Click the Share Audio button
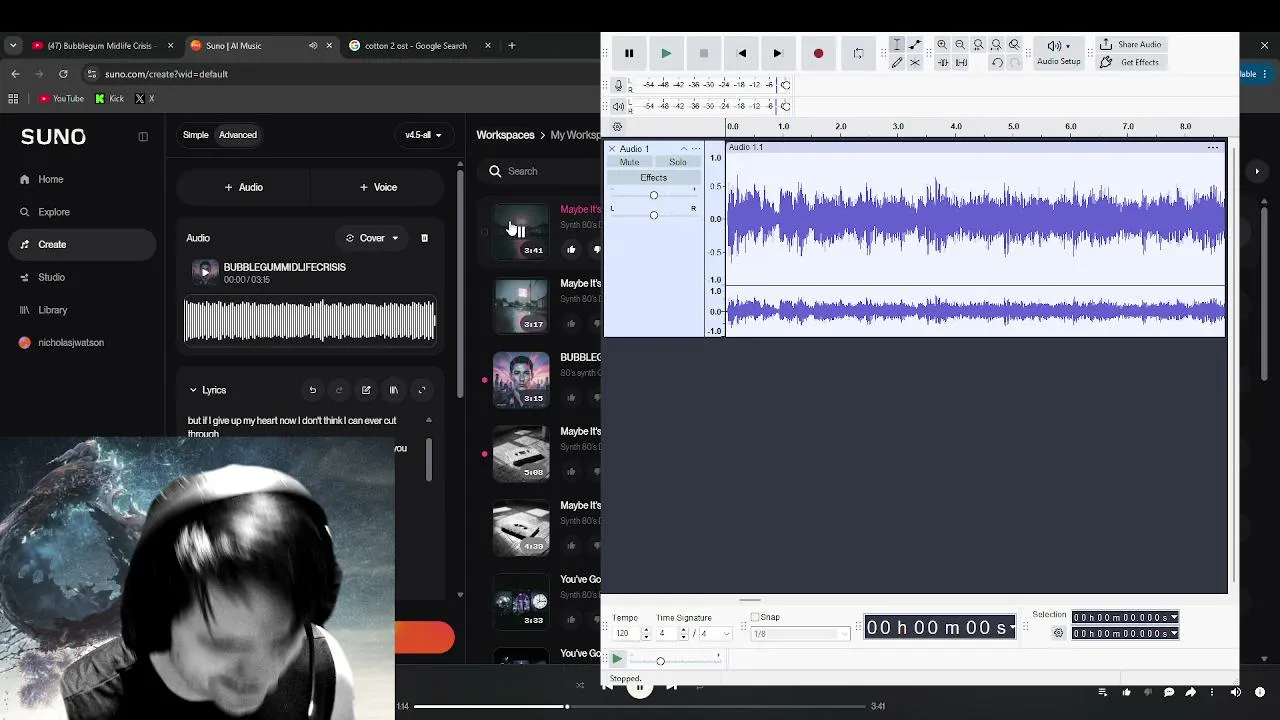Screen dimensions: 1280x720 tap(1131, 45)
